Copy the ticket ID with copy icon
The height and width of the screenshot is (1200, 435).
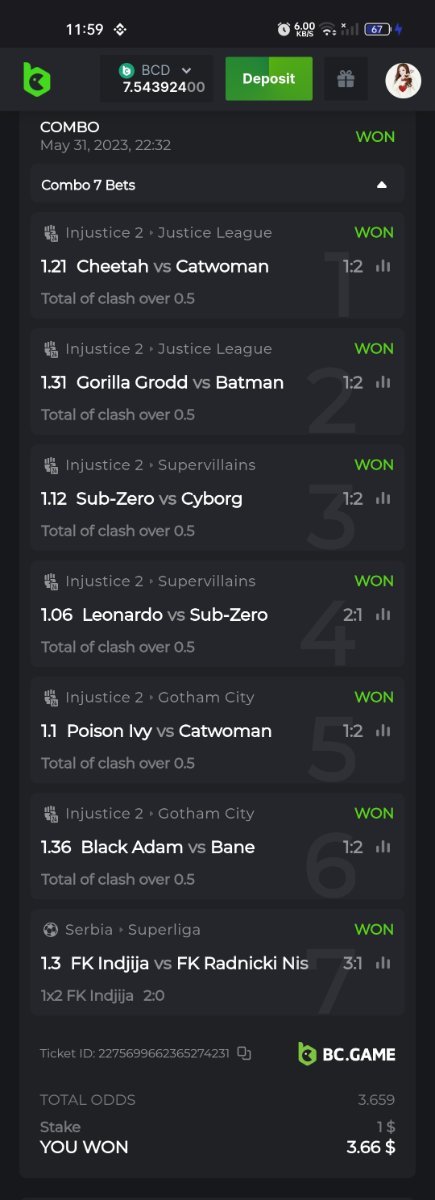click(244, 1053)
